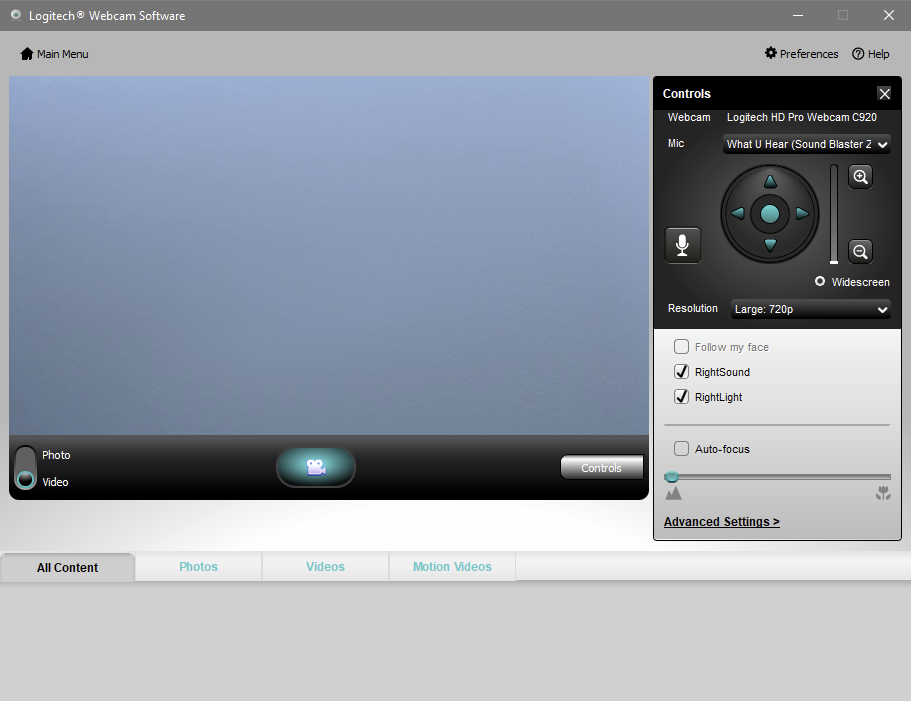Enable the Widescreen radio option

[820, 281]
